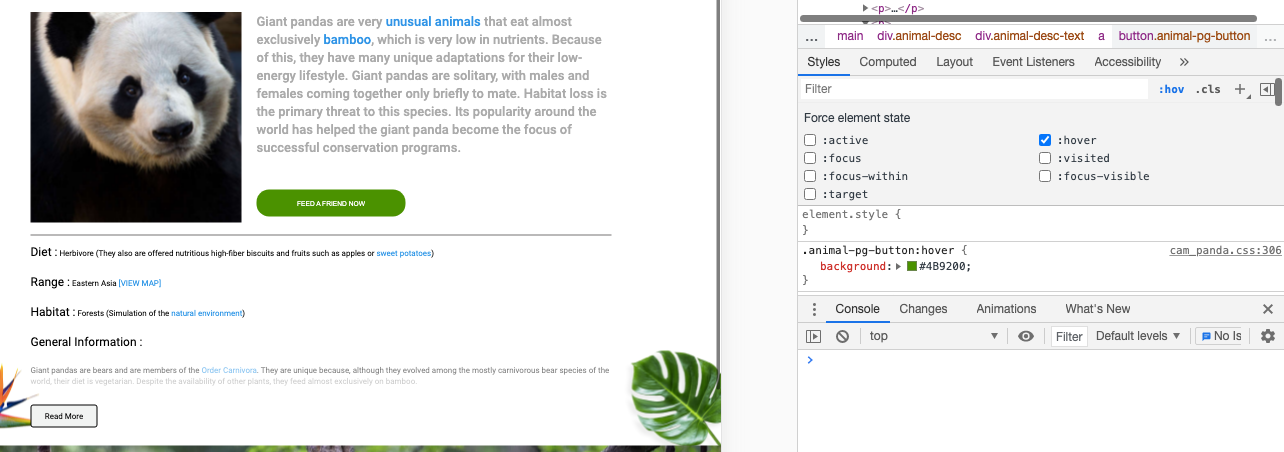Close the console drawer with the X

coord(1268,309)
